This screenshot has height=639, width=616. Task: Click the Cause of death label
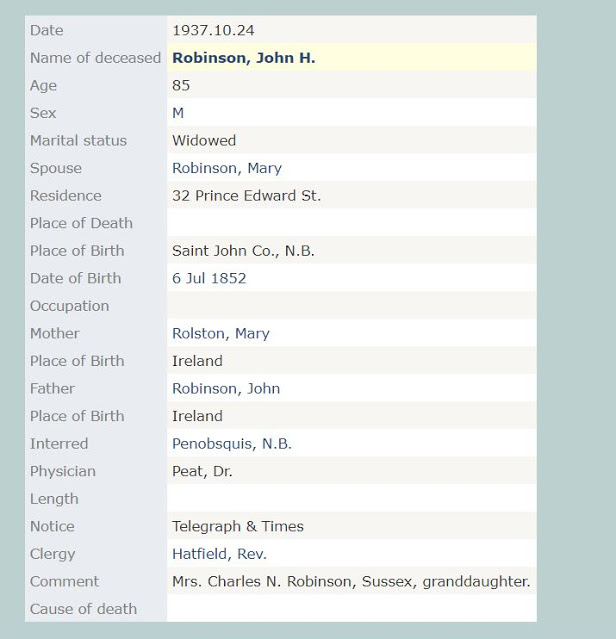click(83, 608)
